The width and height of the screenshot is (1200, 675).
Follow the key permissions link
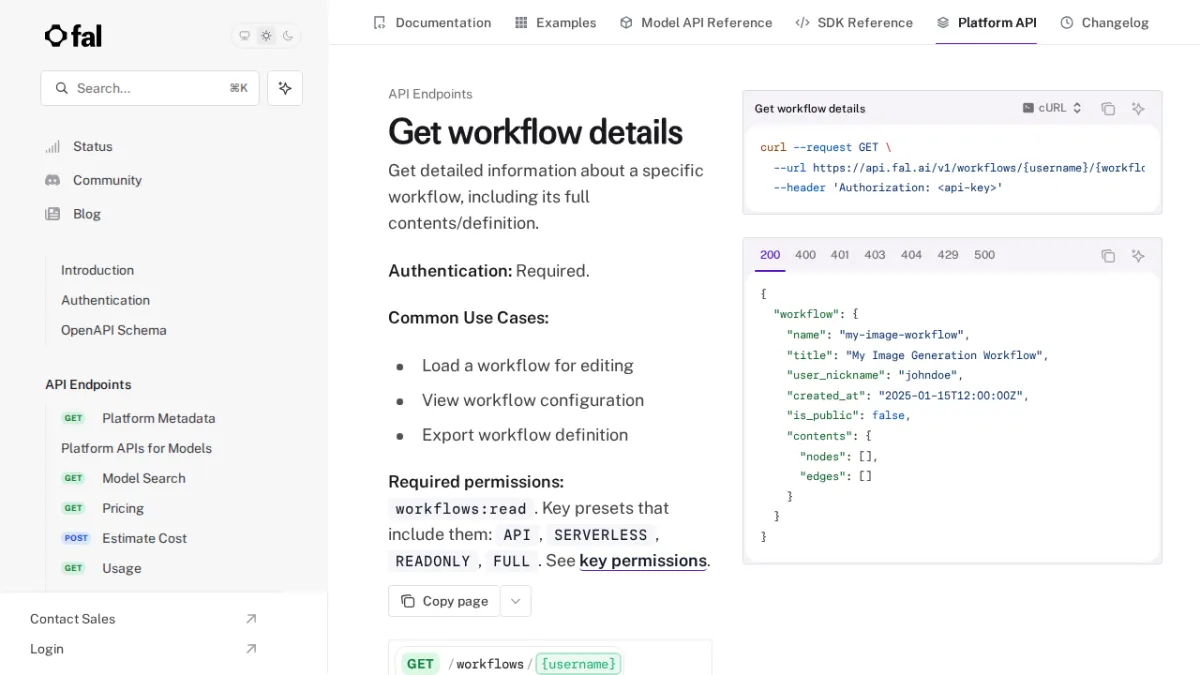(x=643, y=561)
